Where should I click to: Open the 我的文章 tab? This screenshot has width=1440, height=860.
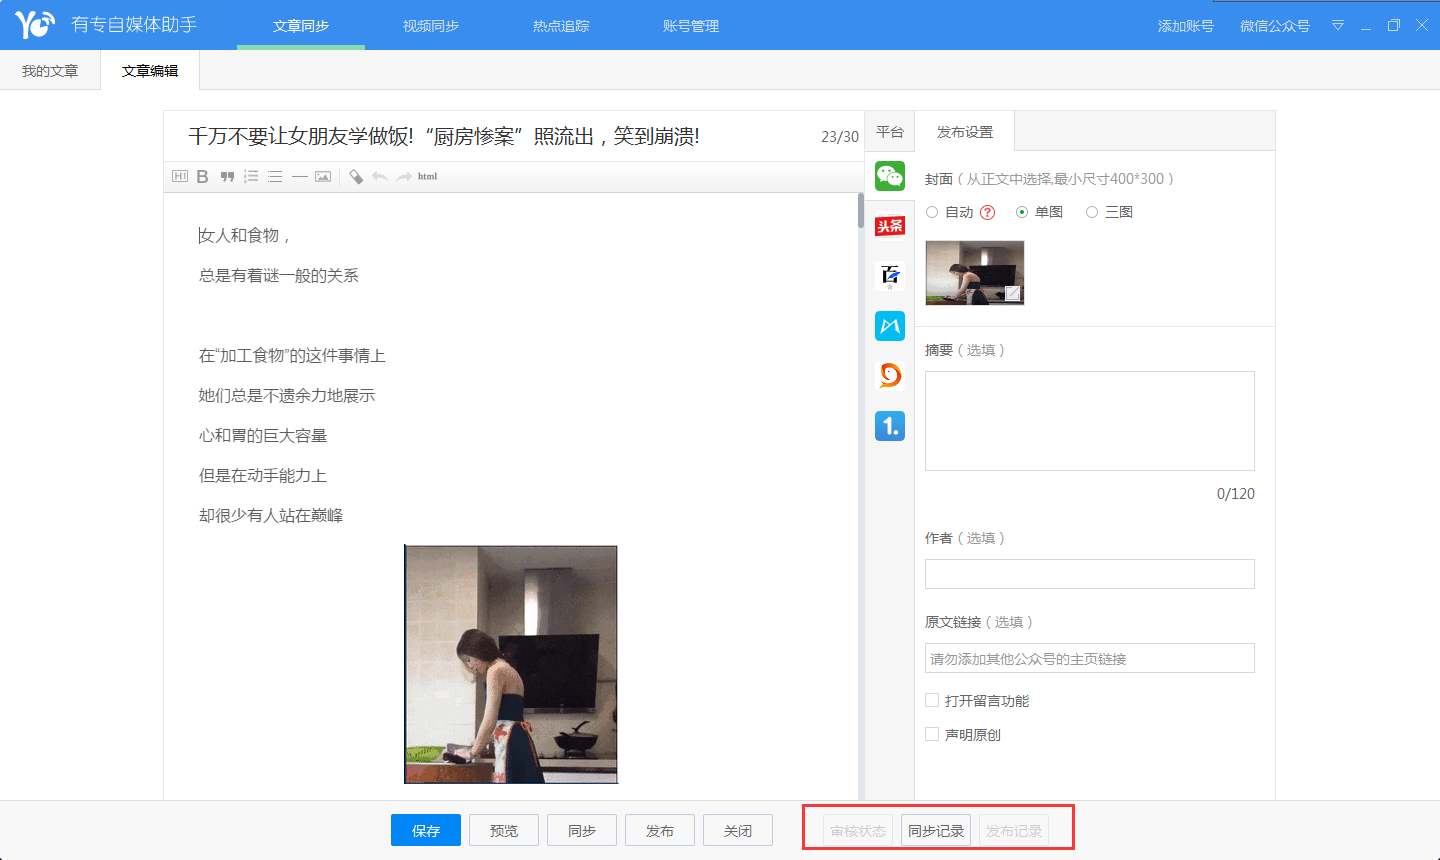click(50, 71)
